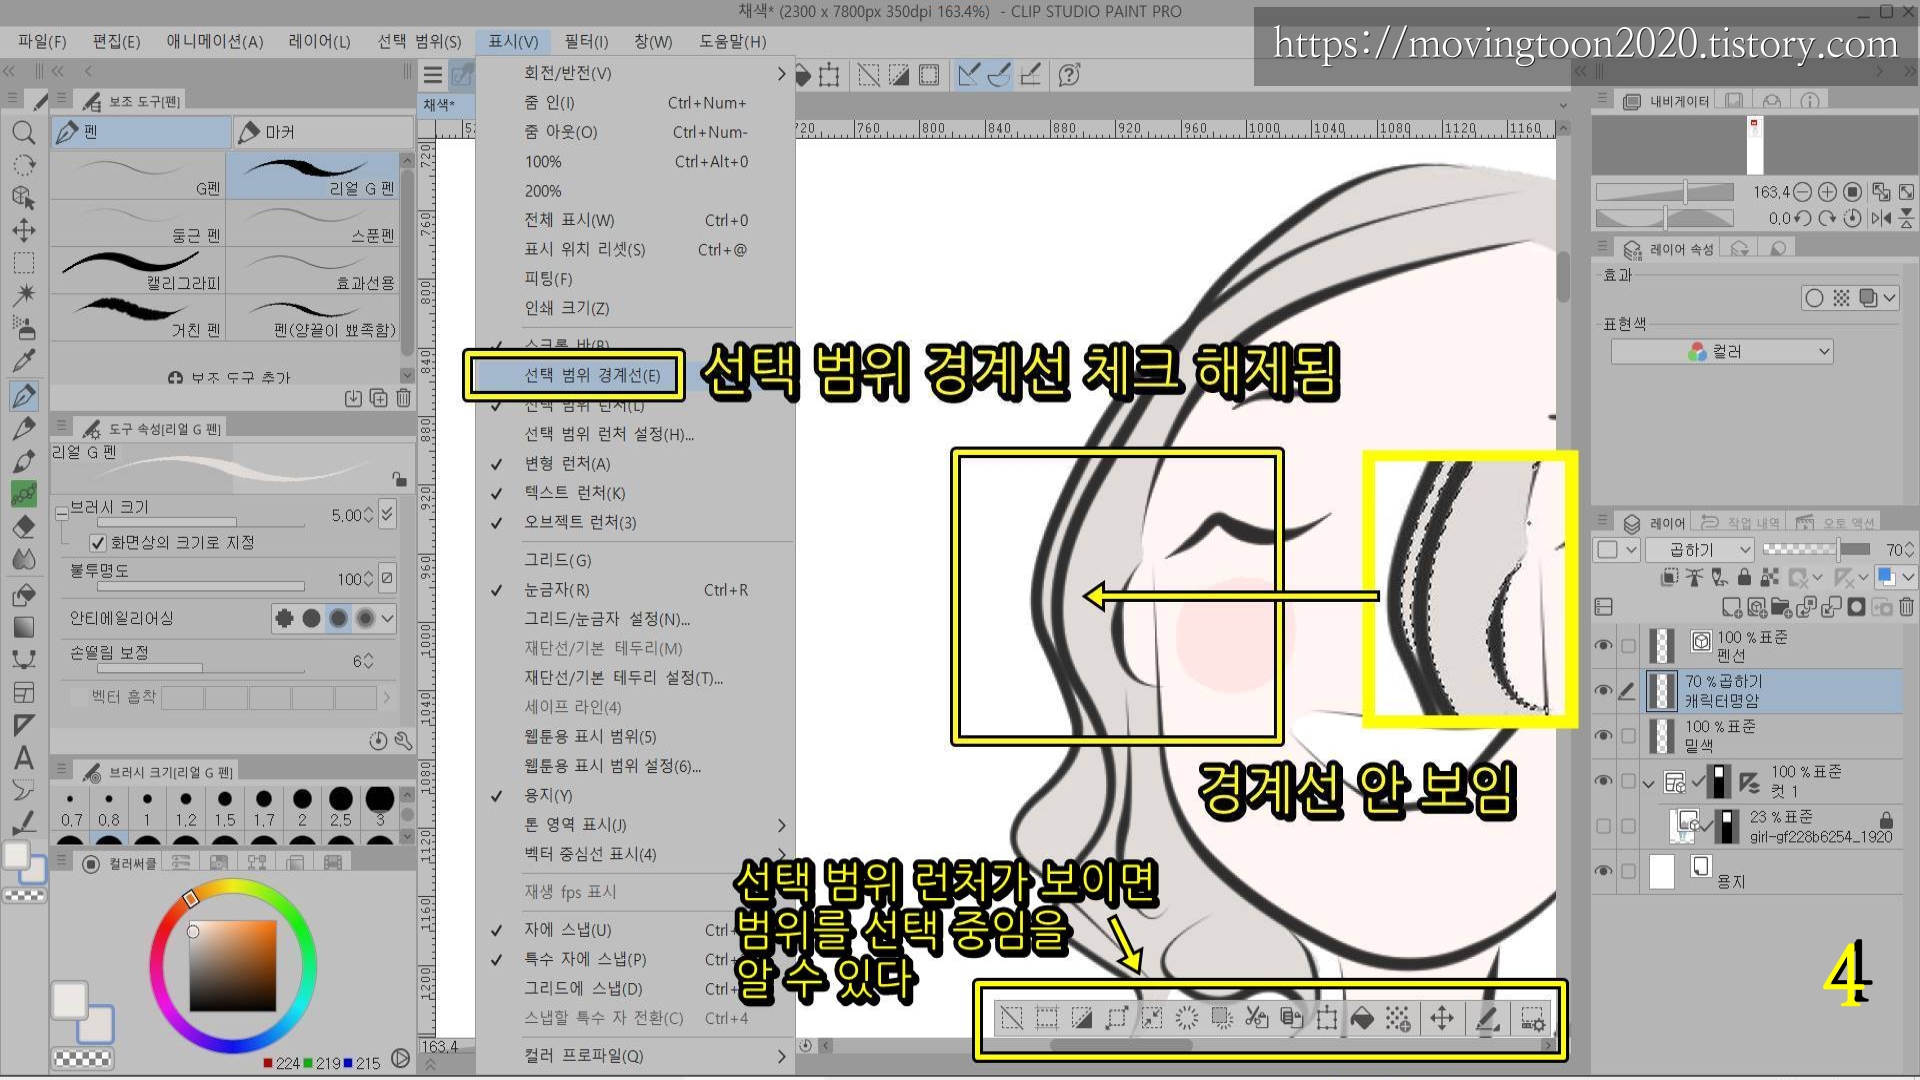Click delete layer trash icon
Image resolution: width=1920 pixels, height=1080 pixels.
(x=1906, y=607)
